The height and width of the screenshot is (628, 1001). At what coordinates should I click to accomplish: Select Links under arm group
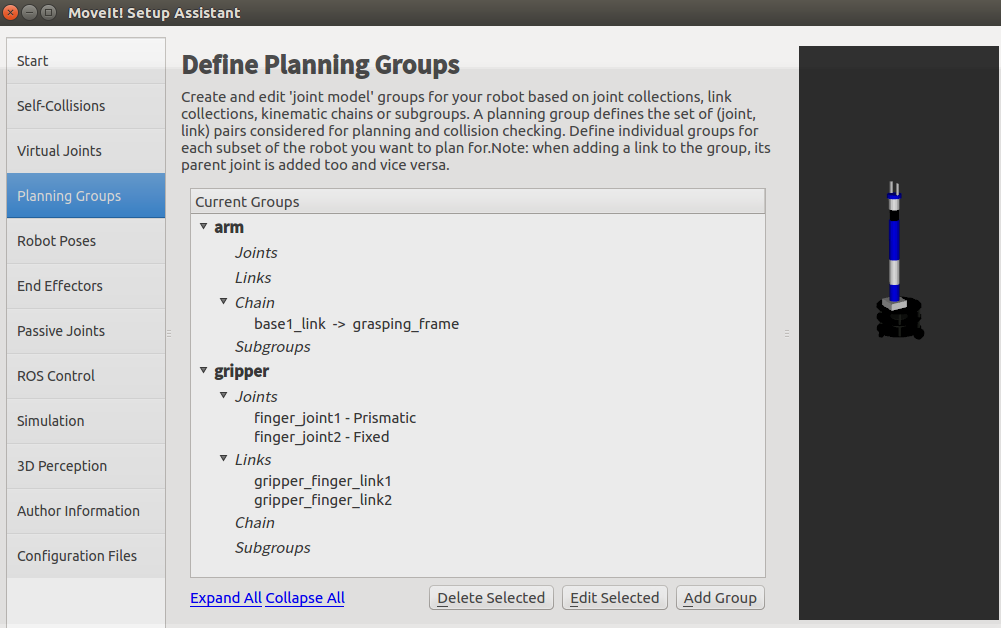point(253,278)
